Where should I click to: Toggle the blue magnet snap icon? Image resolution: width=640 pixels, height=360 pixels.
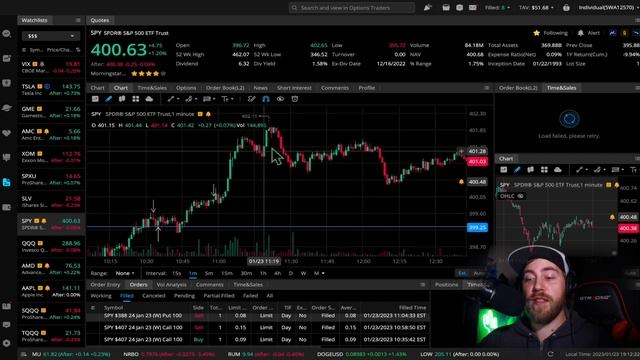pyautogui.click(x=266, y=99)
